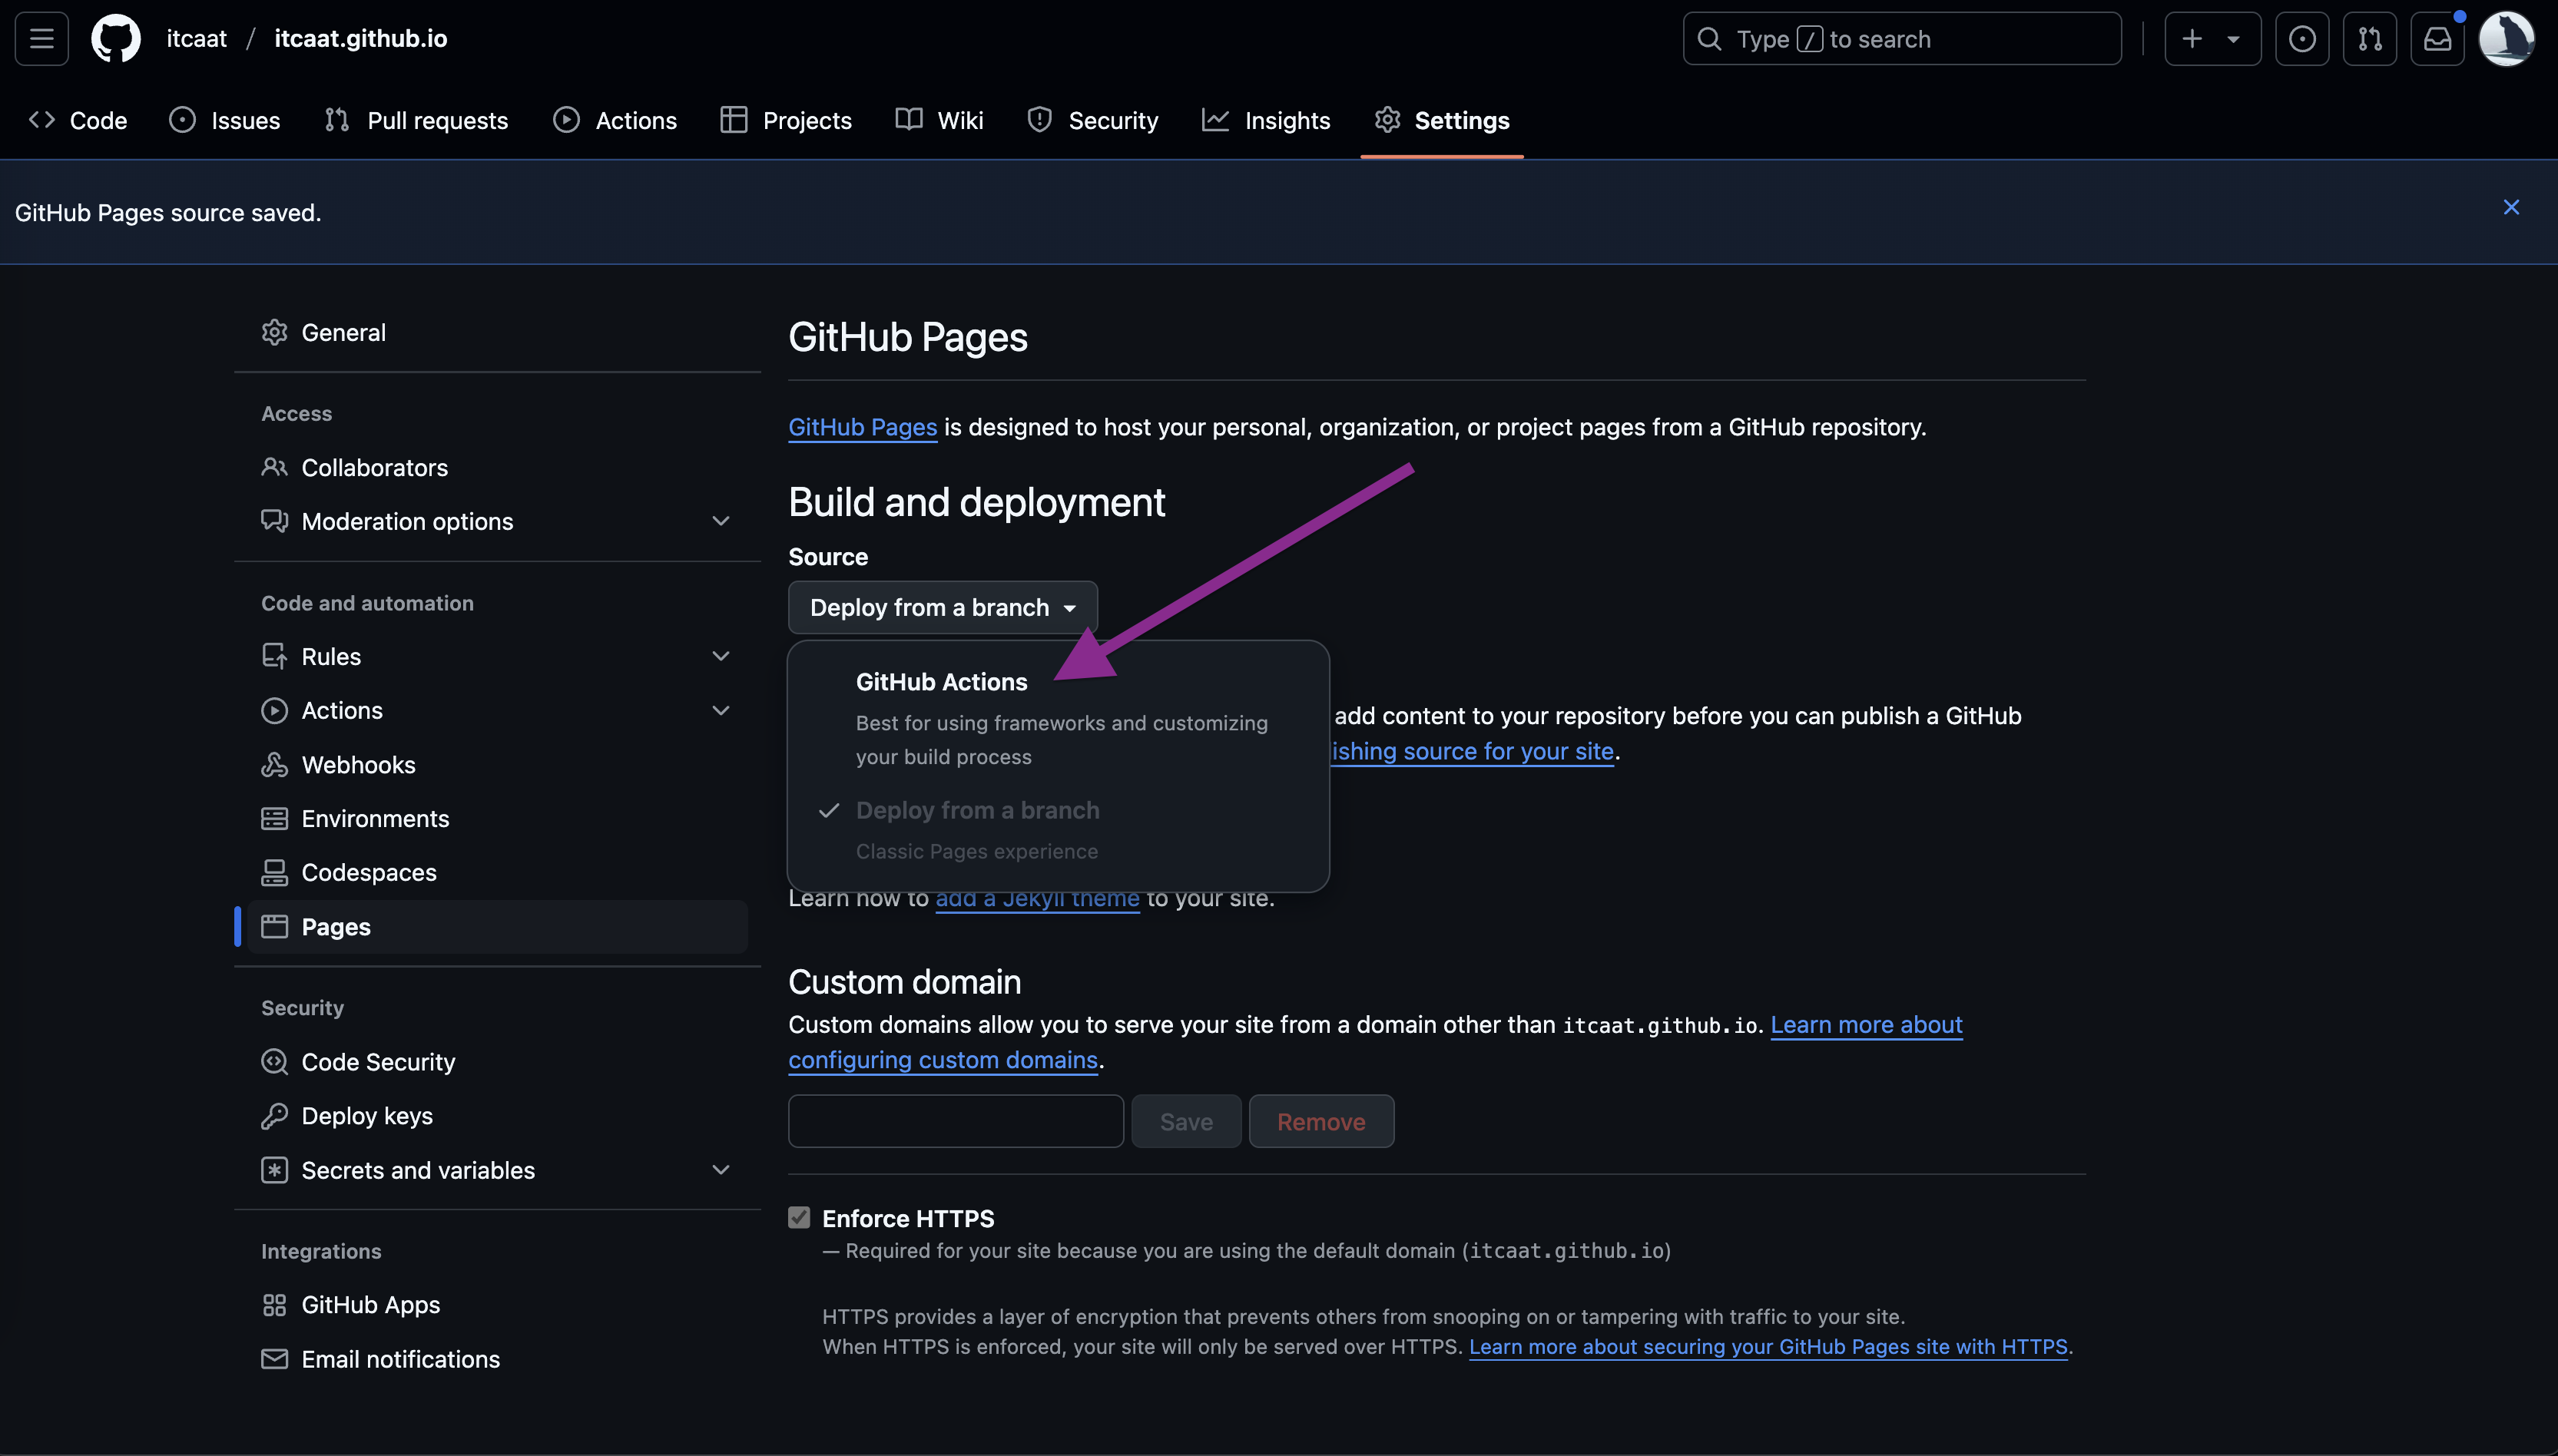This screenshot has width=2558, height=1456.
Task: Focus the Type / to search box
Action: coord(1901,39)
